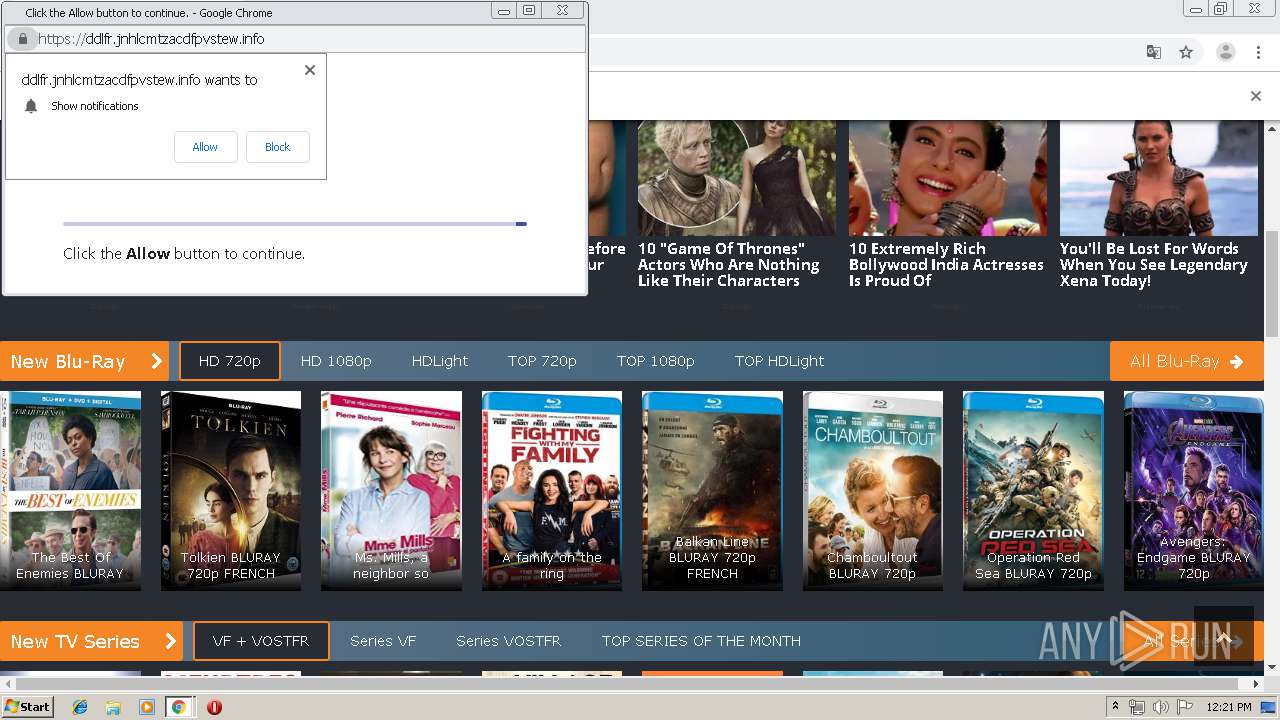Viewport: 1280px width, 720px height.
Task: Click the Google Translate icon in address bar
Action: [1153, 52]
